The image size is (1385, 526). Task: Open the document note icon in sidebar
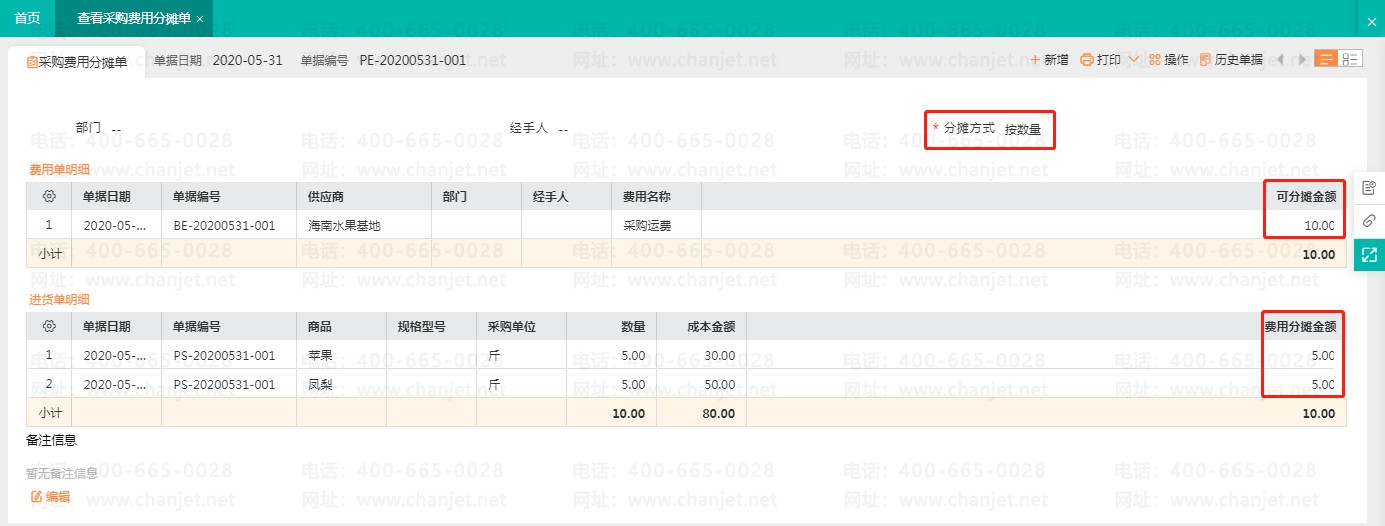click(x=1369, y=188)
